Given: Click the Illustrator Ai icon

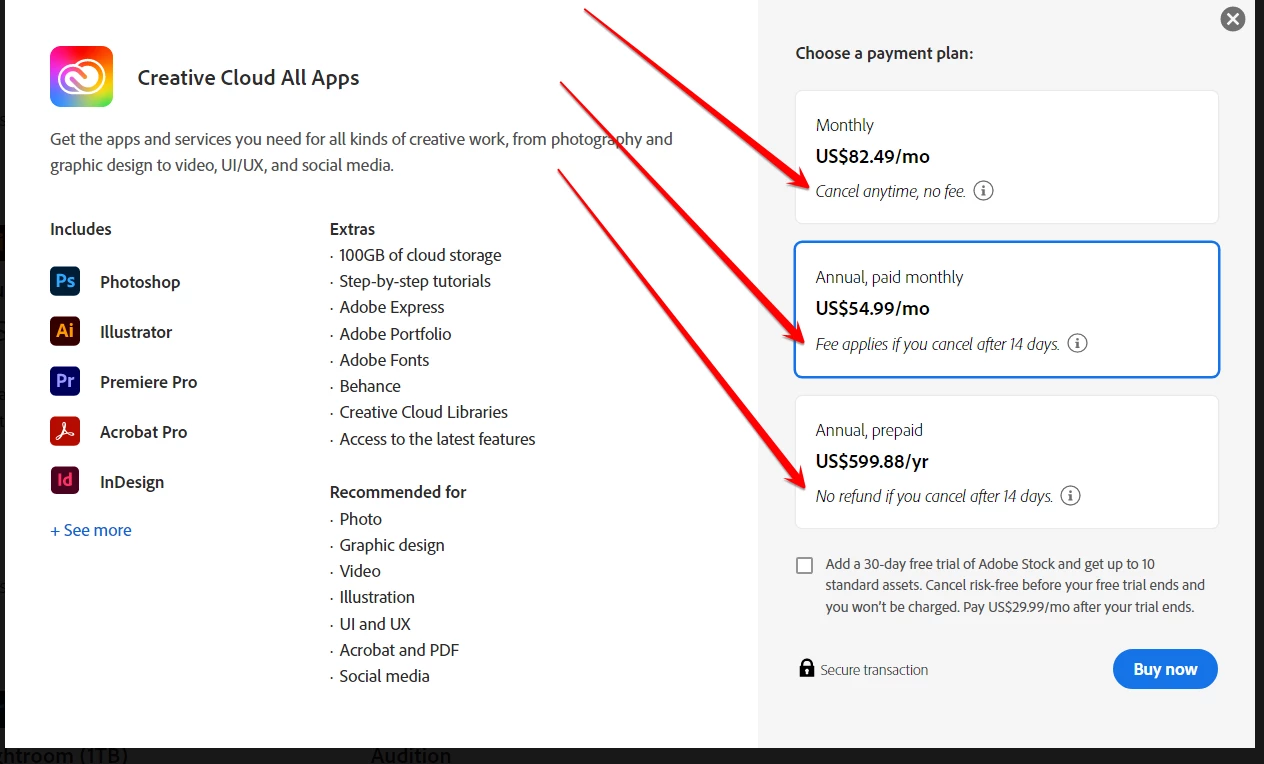Looking at the screenshot, I should point(65,331).
